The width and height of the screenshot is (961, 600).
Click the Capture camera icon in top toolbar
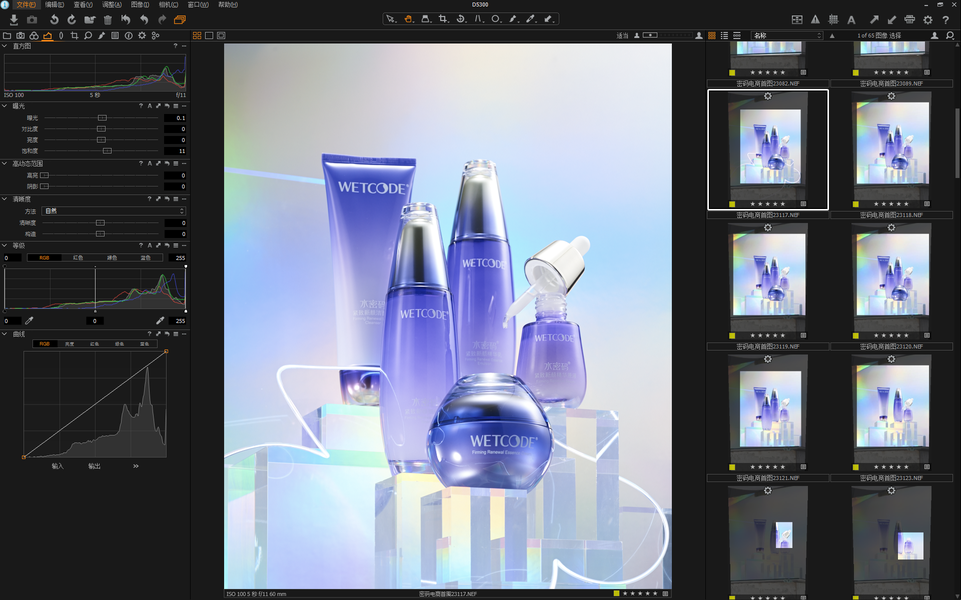32,20
